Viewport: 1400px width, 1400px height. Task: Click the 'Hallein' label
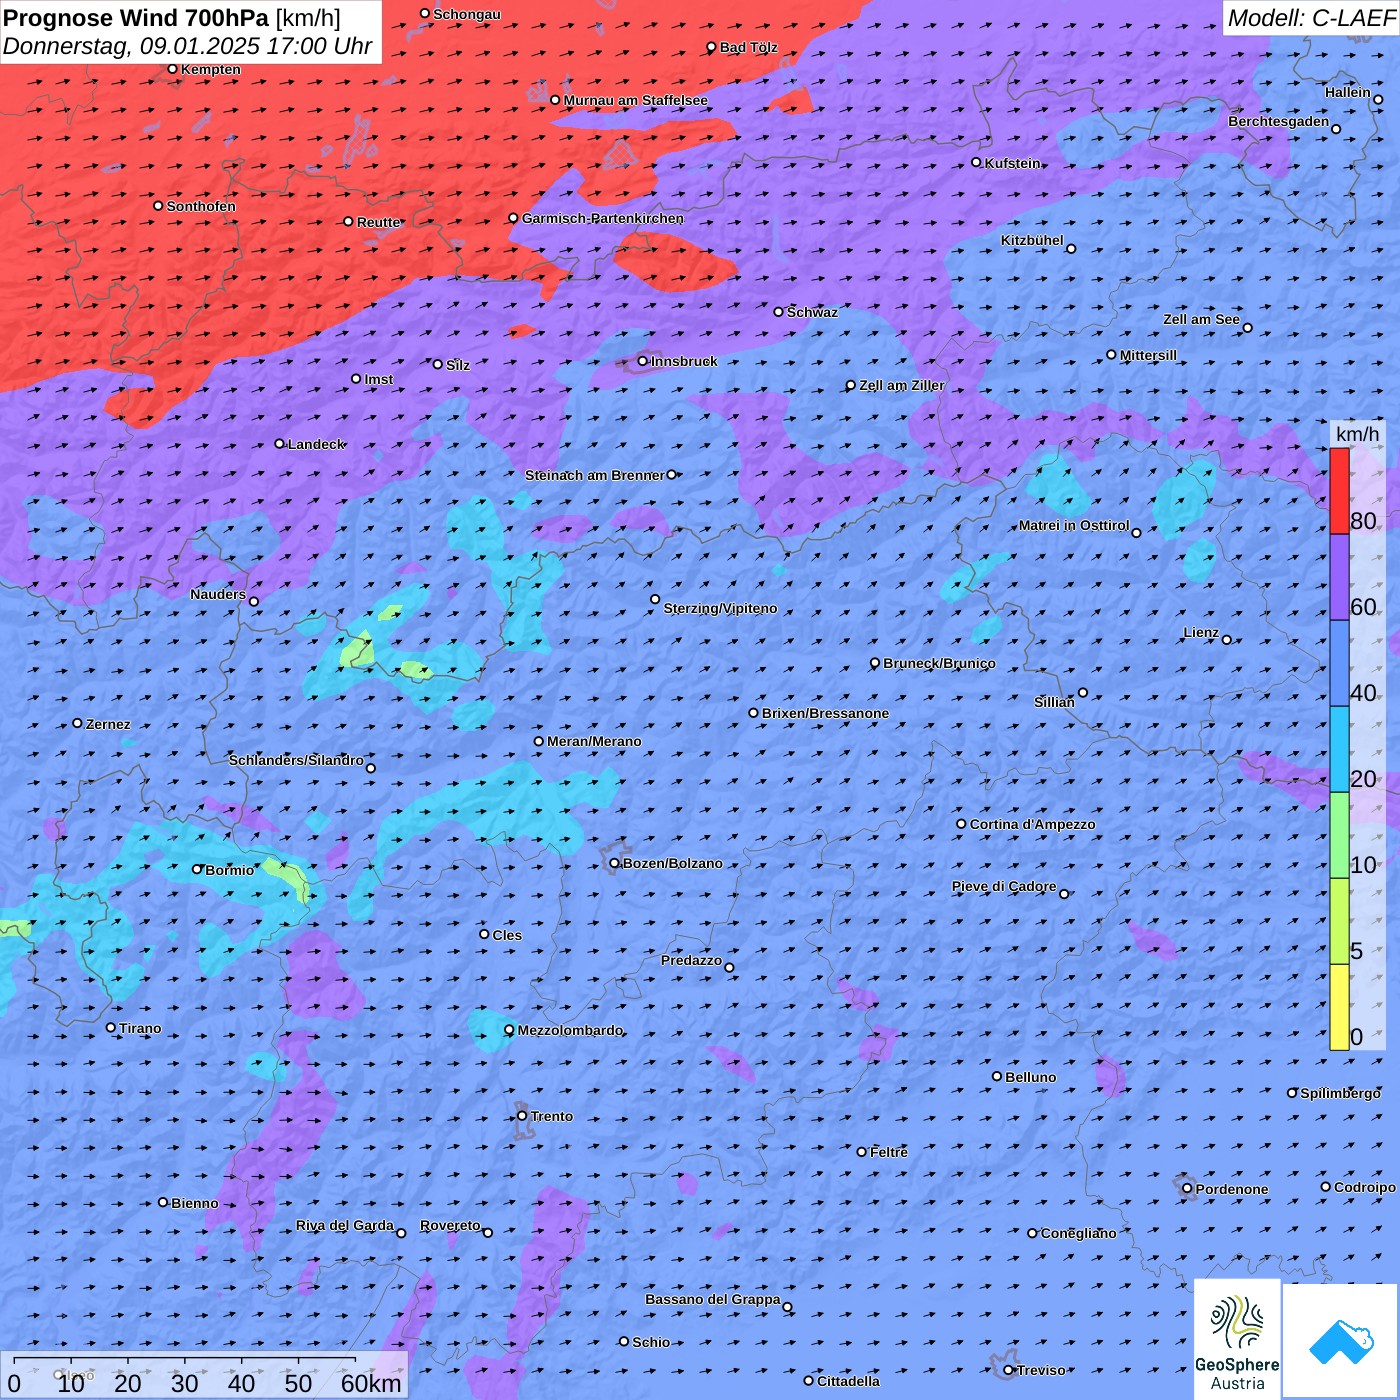tap(1348, 92)
